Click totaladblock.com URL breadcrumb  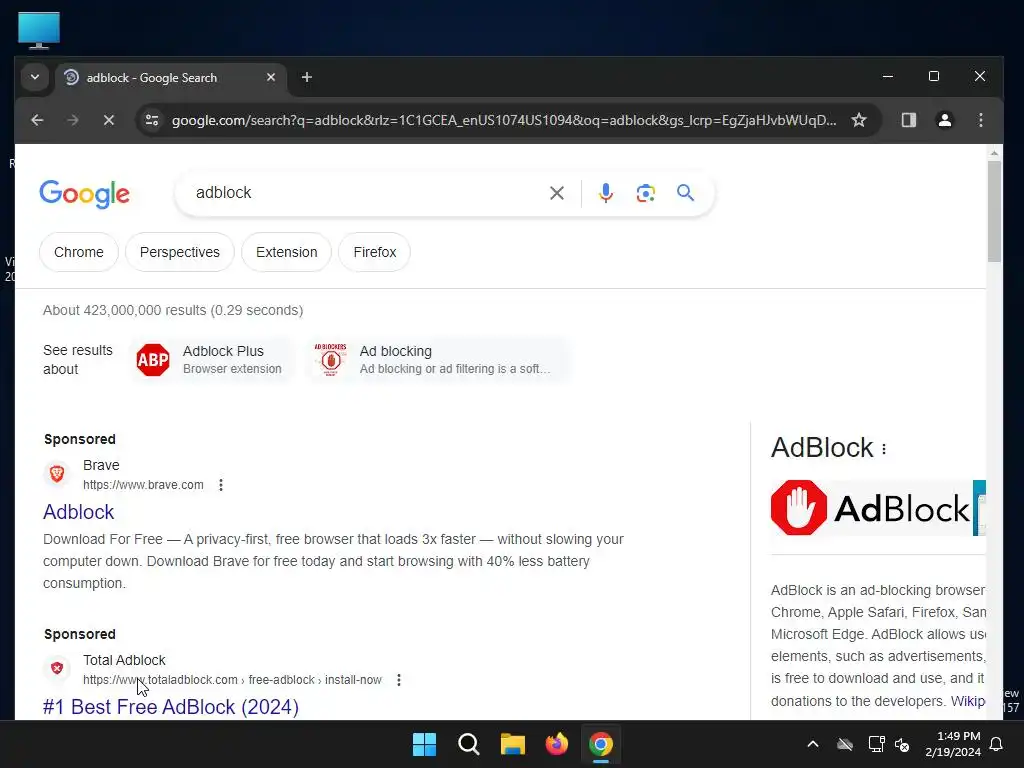coord(232,680)
